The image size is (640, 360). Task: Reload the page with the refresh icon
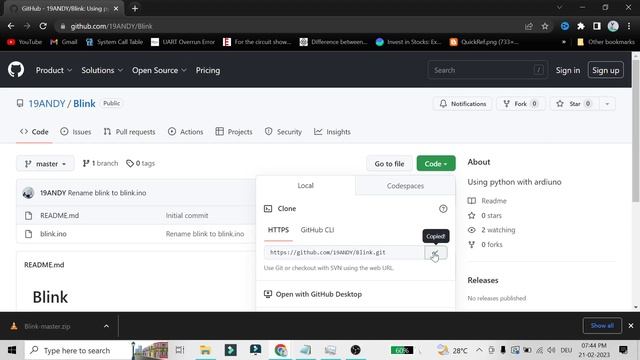[x=43, y=26]
